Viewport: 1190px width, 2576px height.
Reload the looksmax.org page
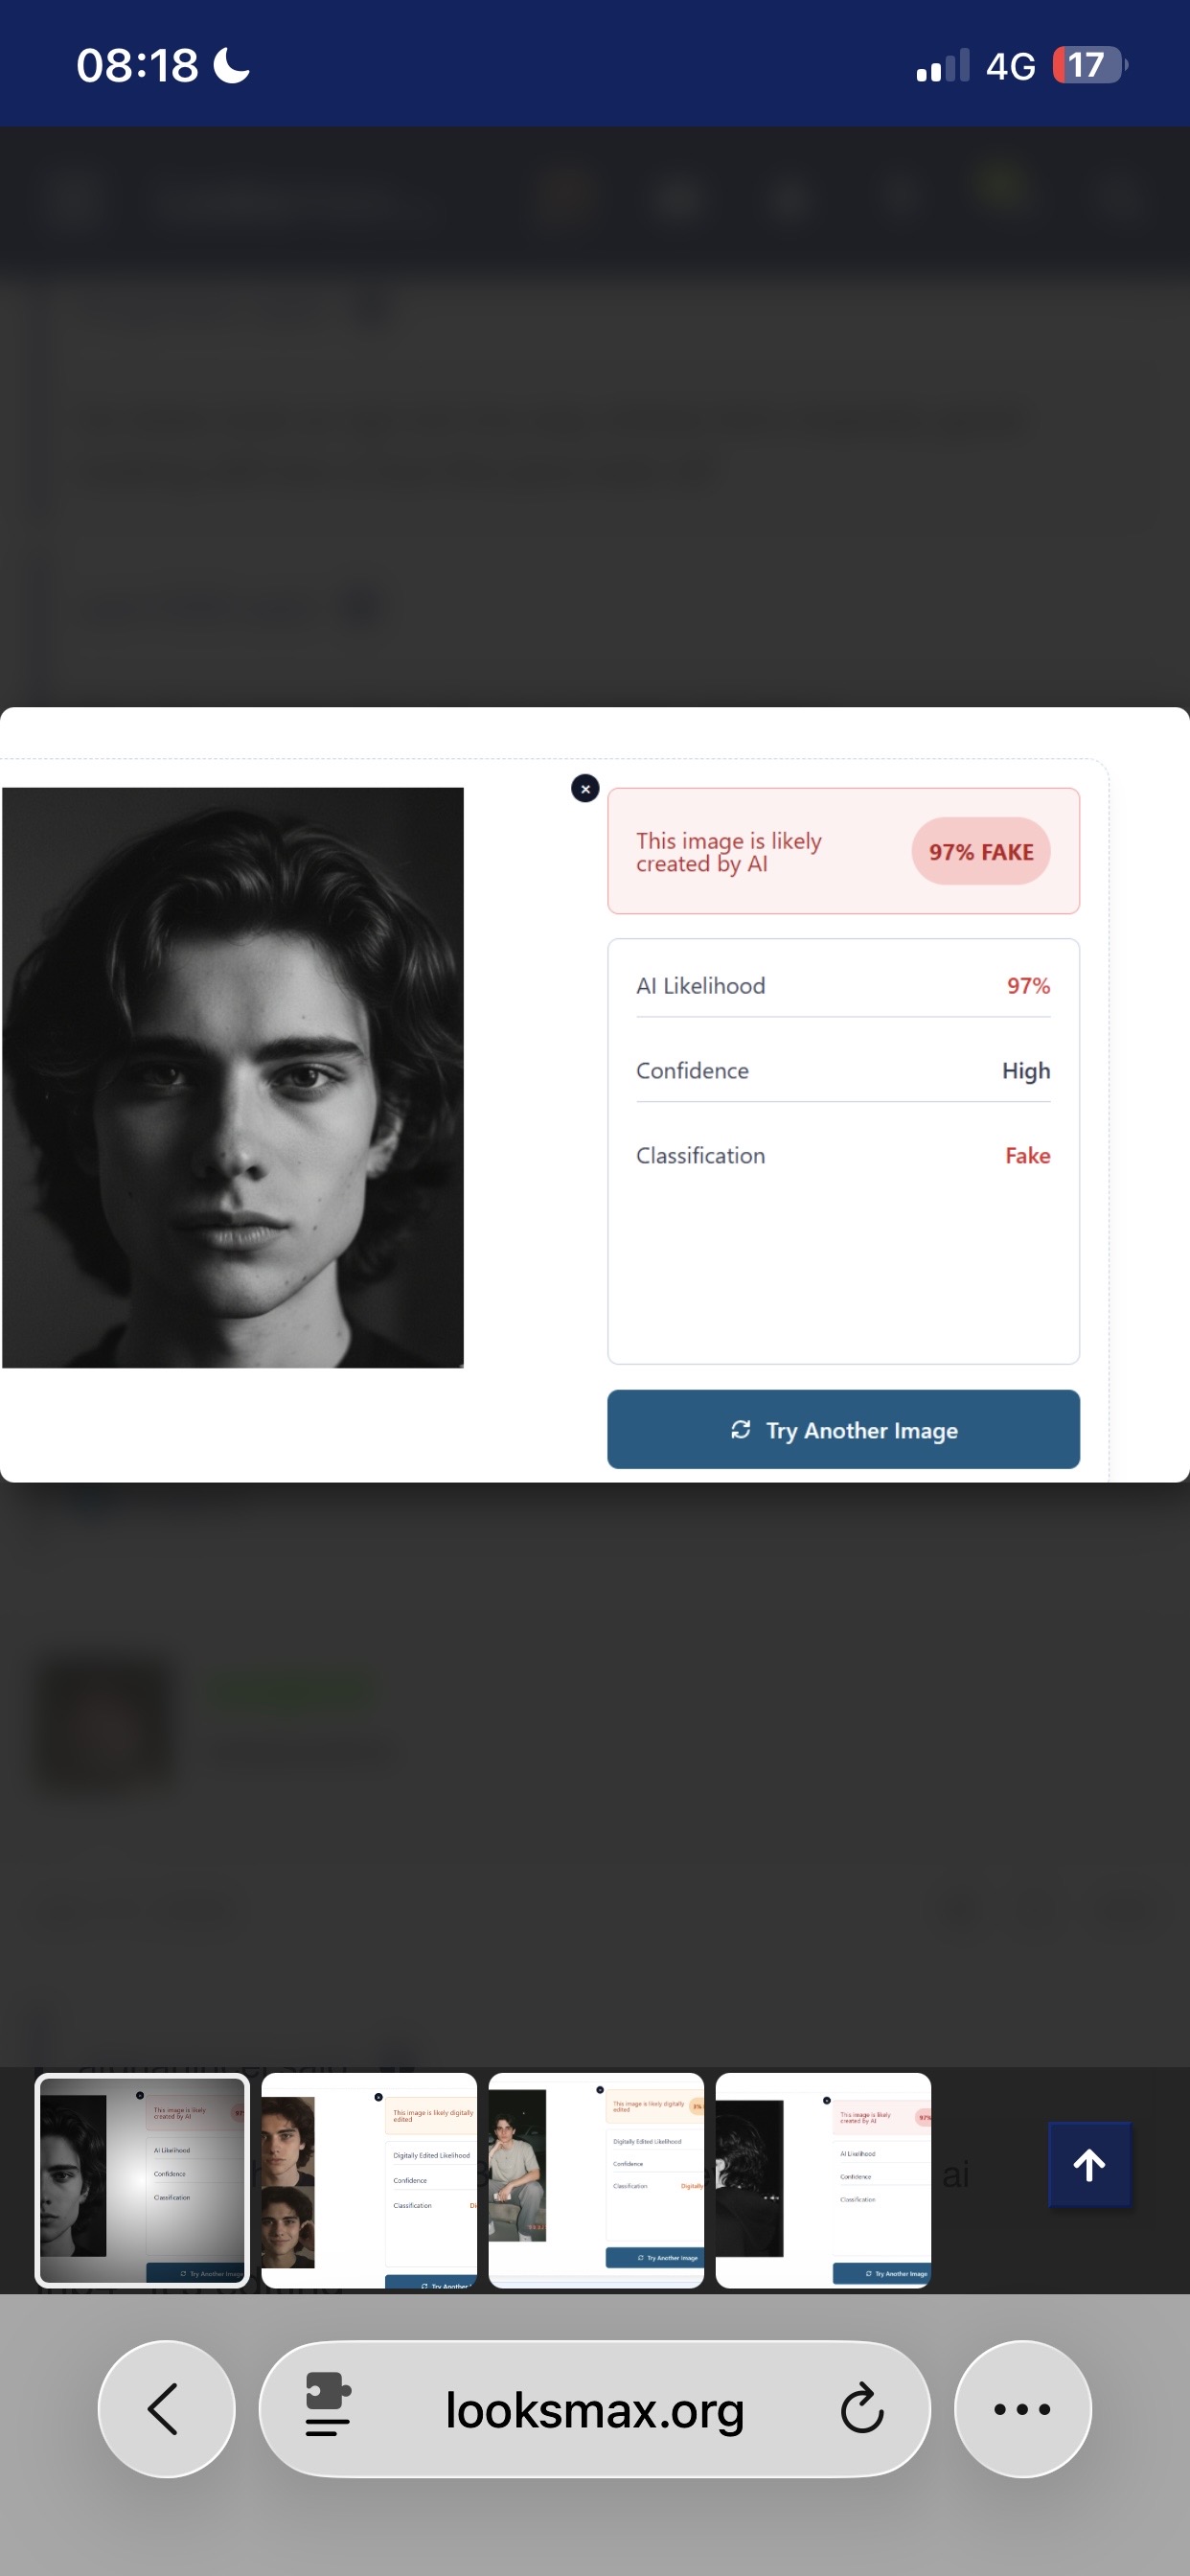(861, 2408)
